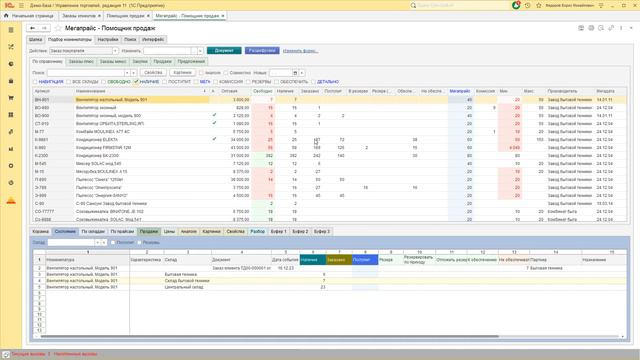Click the shopping bag icon in left sidebar

(x=11, y=81)
